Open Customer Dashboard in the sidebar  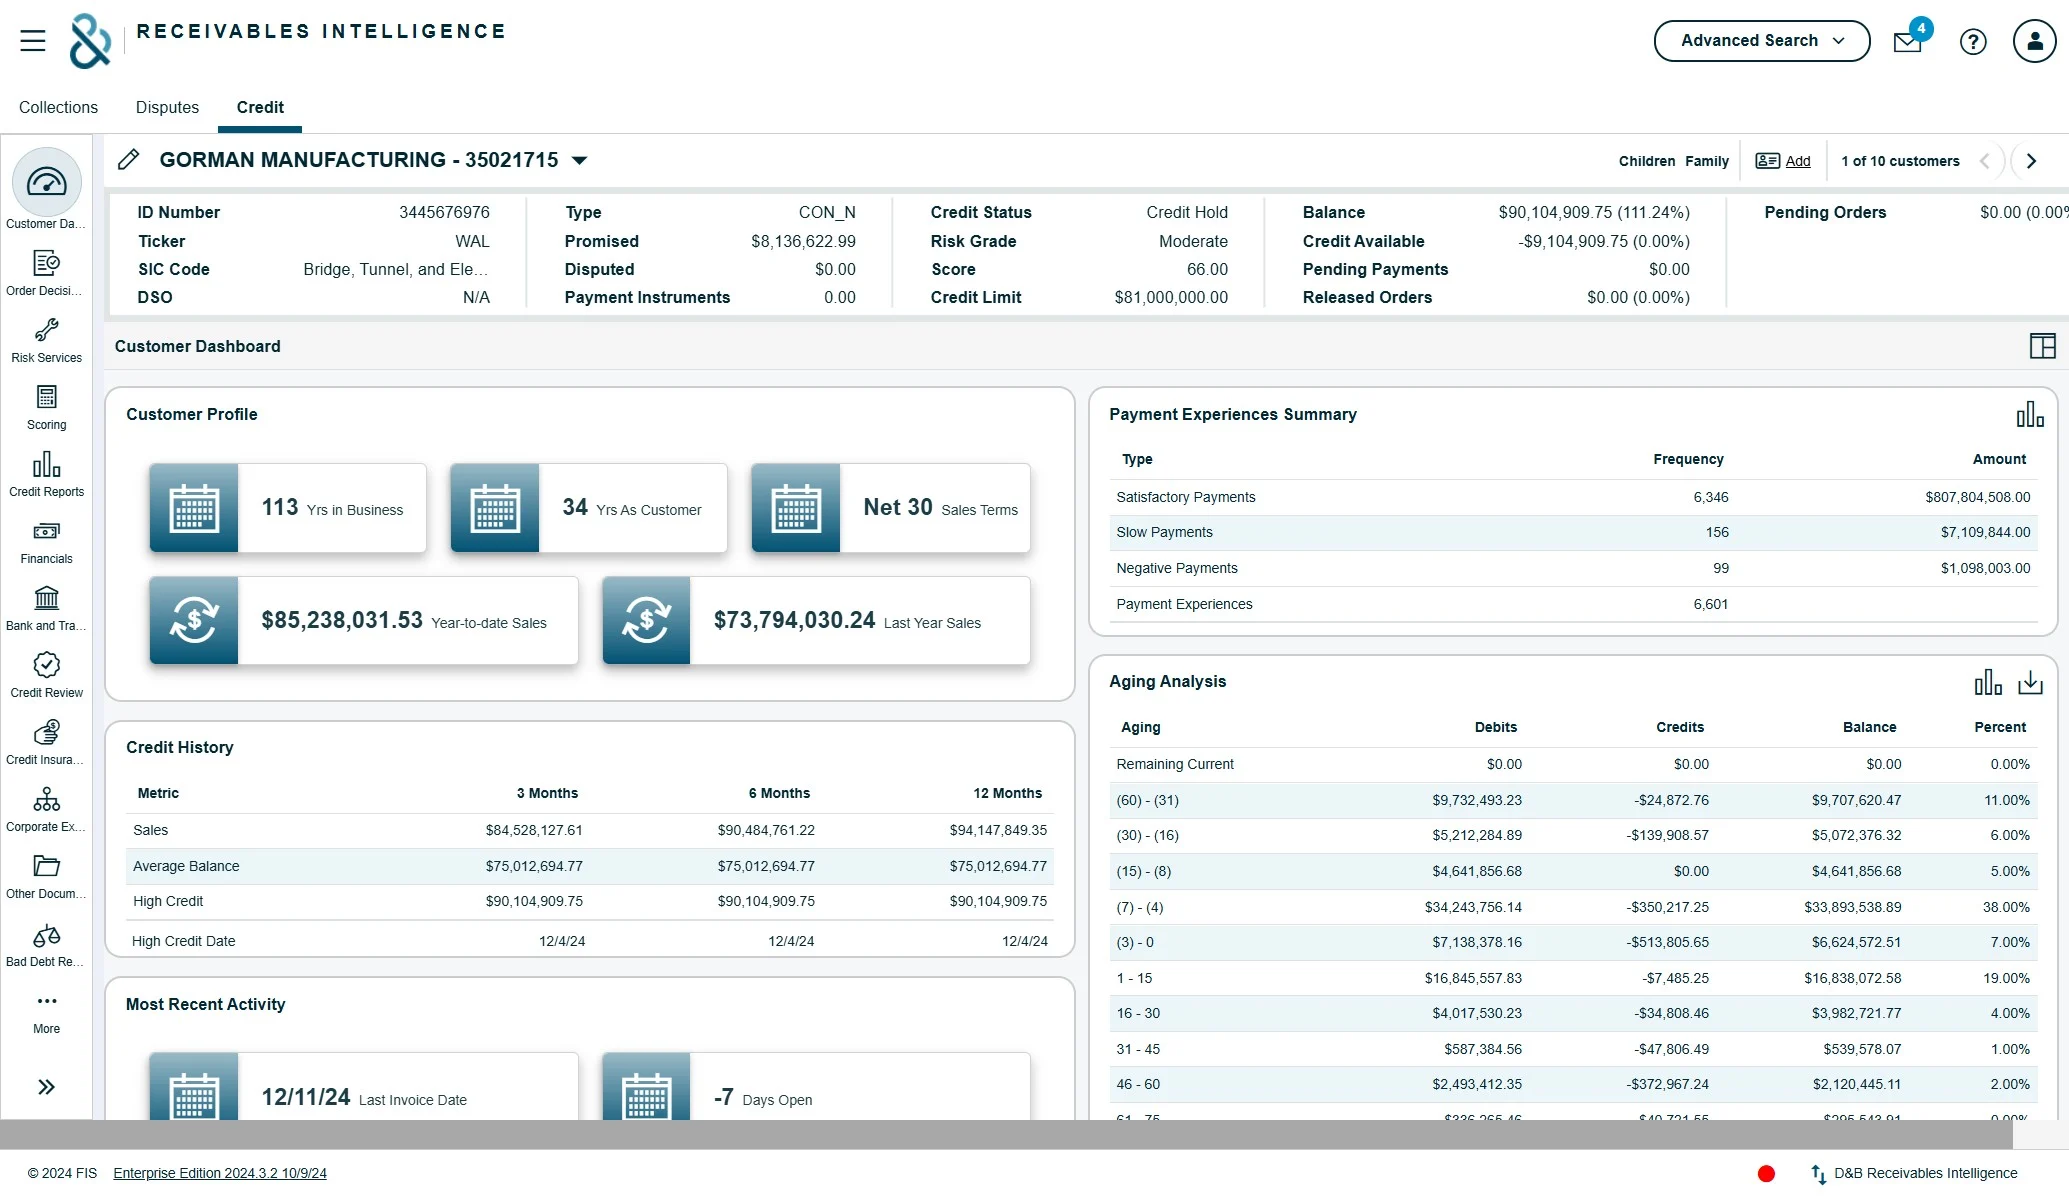point(46,190)
